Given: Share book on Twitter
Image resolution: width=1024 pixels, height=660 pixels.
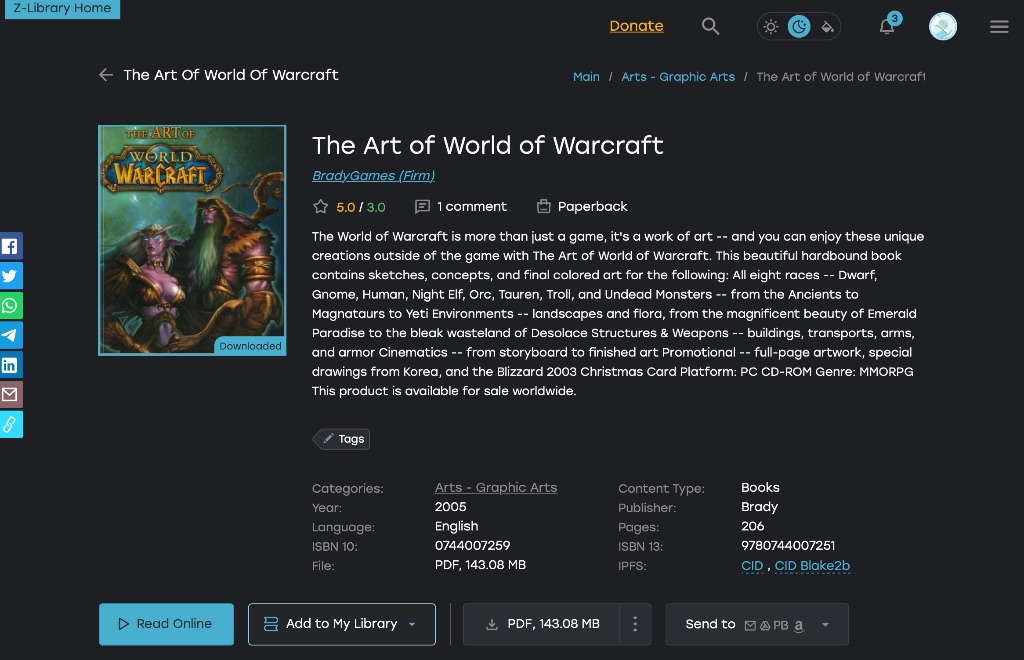Looking at the screenshot, I should click(10, 275).
